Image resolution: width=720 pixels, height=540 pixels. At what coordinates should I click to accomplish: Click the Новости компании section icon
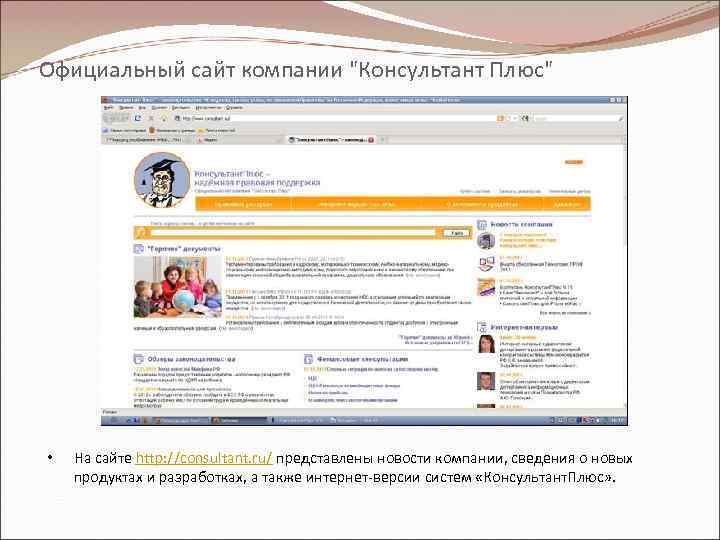coord(481,225)
